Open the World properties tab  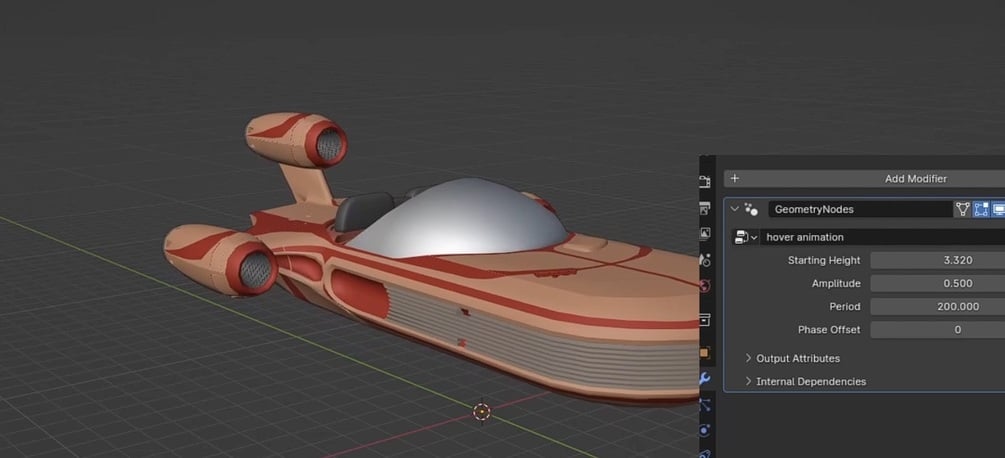tap(705, 285)
